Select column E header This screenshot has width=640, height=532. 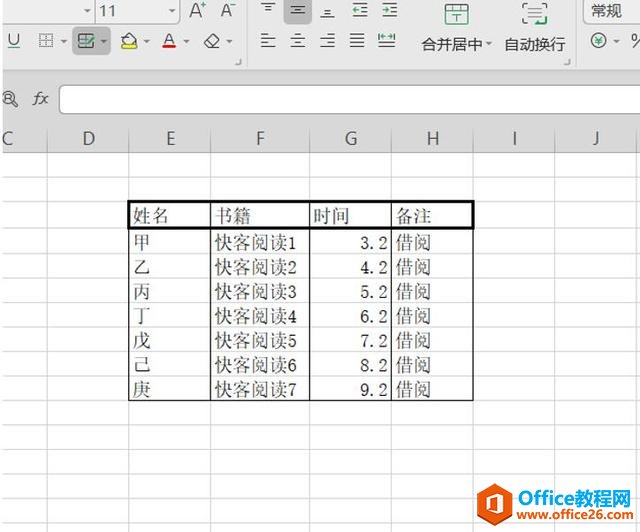tap(170, 139)
